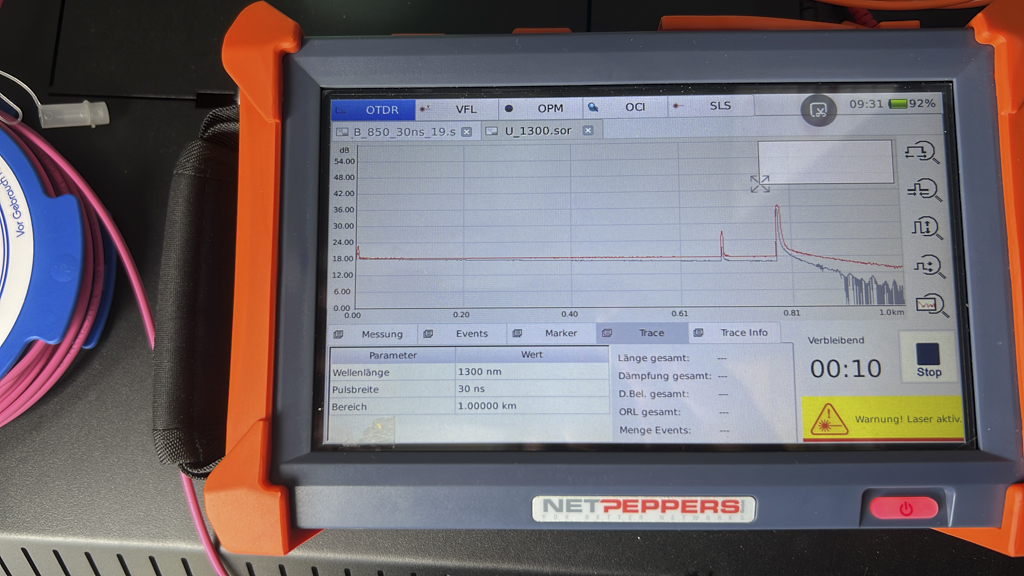Tap the red power button on device
The image size is (1024, 576).
(x=904, y=507)
